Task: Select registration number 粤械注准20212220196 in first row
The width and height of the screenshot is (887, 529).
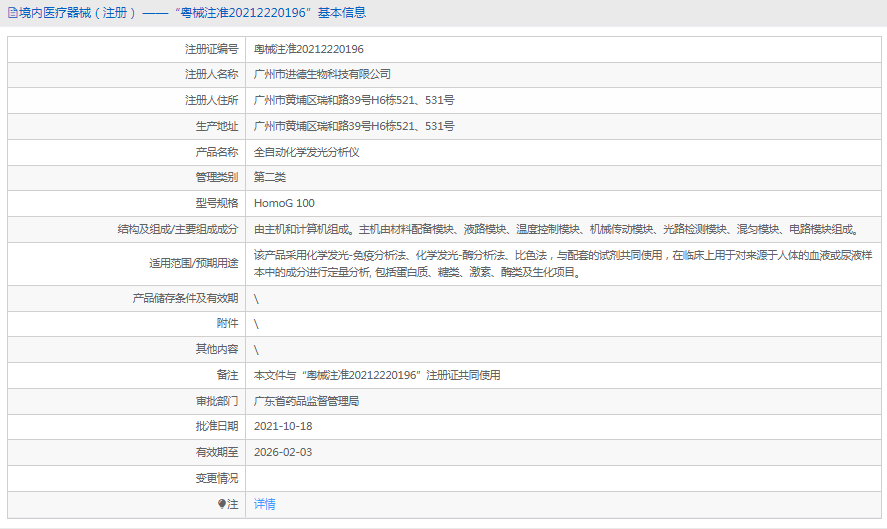Action: pos(309,48)
